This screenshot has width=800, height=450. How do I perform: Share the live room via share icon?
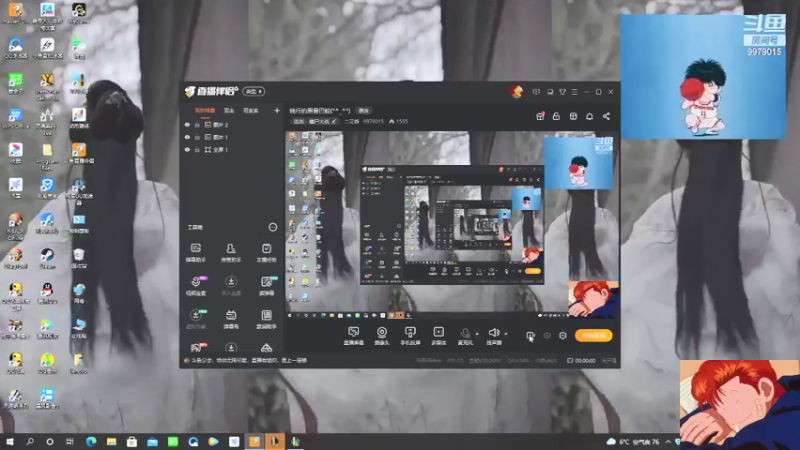coord(606,116)
